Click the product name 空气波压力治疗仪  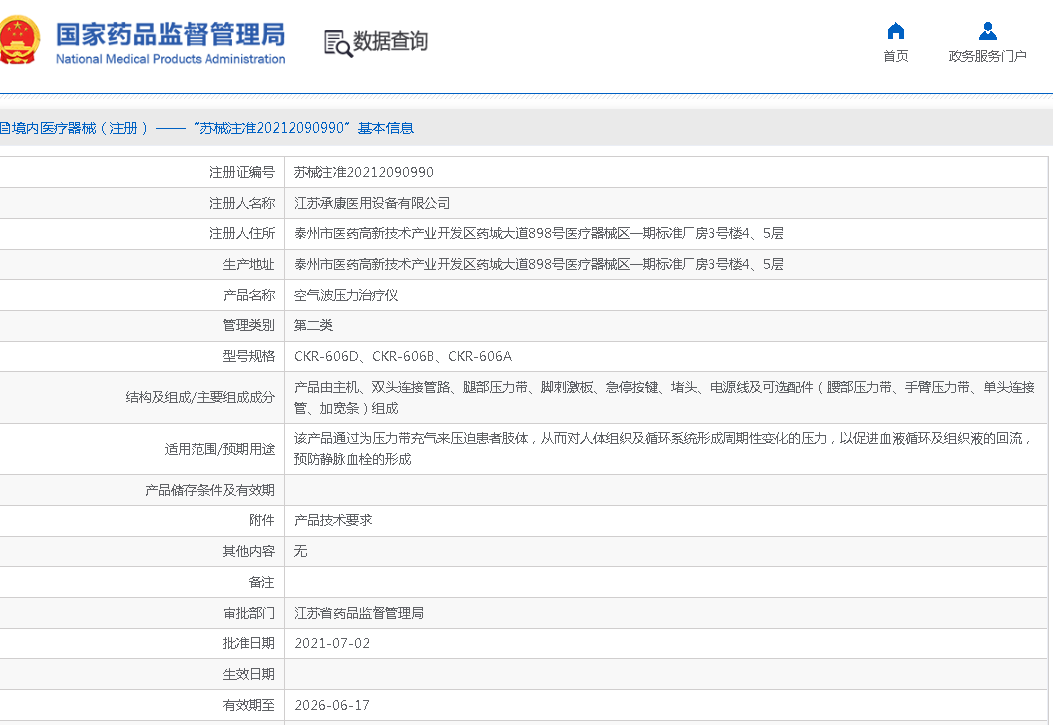tap(345, 295)
